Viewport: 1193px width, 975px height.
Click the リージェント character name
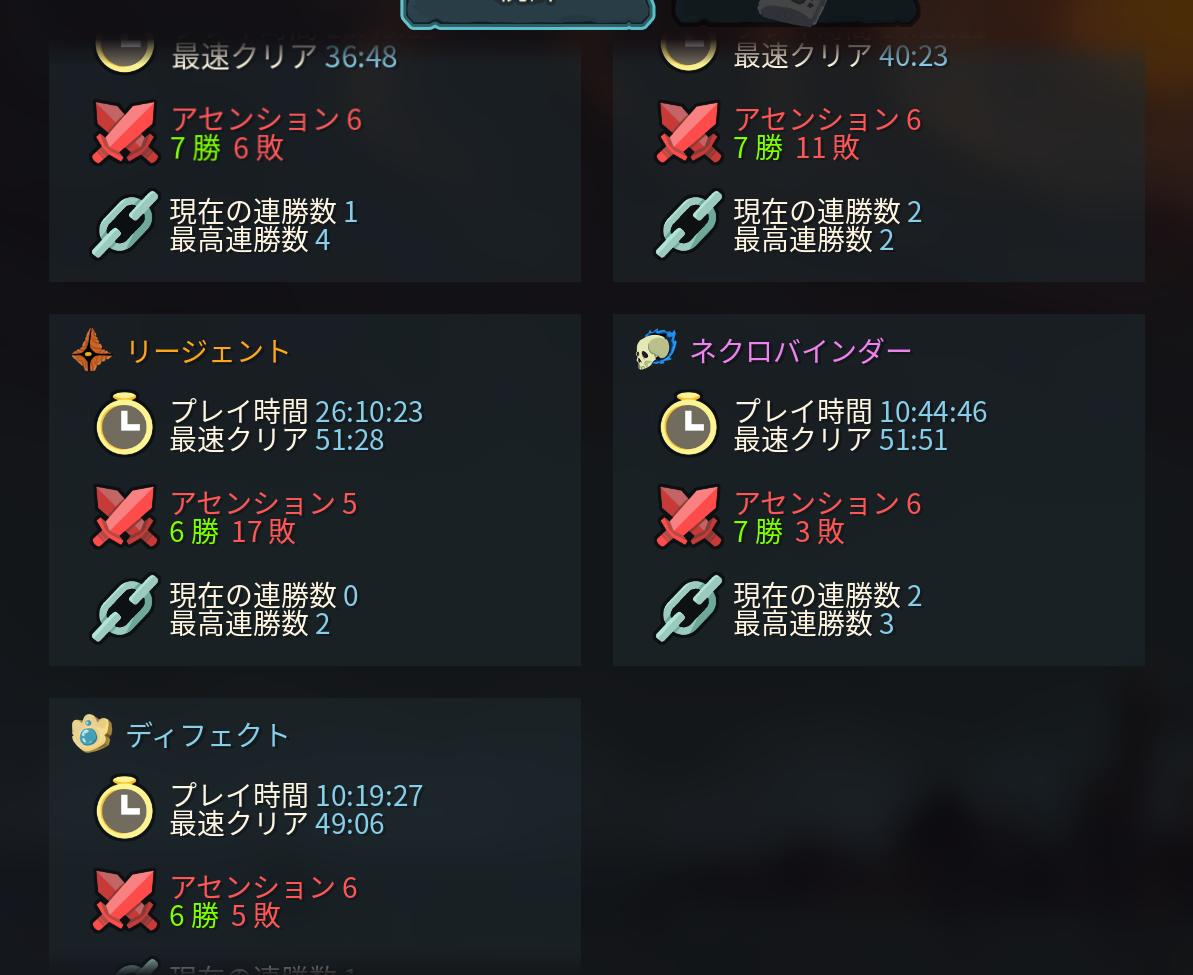pos(208,351)
